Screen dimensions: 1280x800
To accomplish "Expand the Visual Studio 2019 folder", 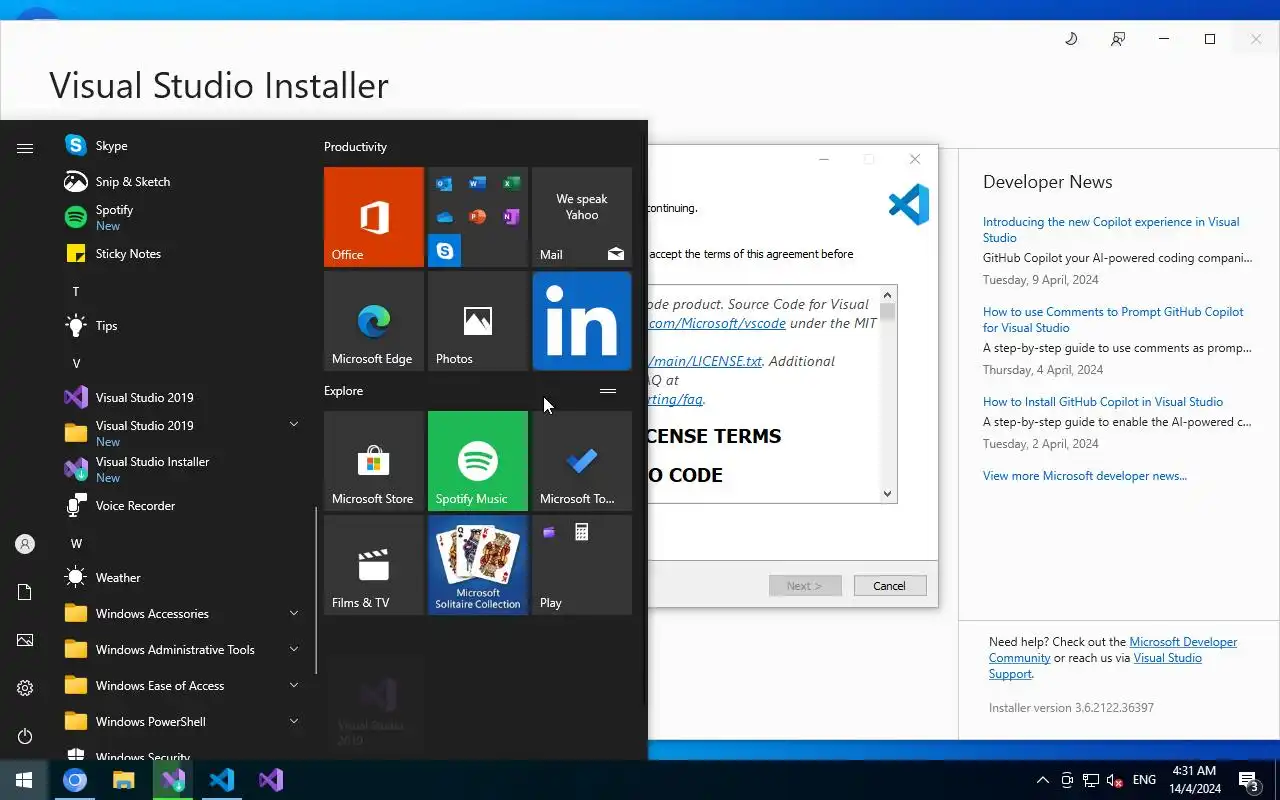I will pyautogui.click(x=186, y=433).
